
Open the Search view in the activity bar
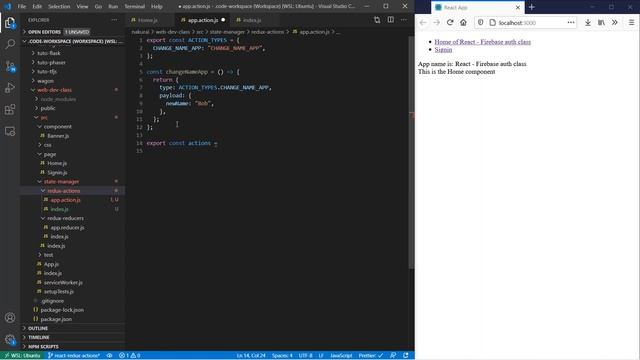pyautogui.click(x=10, y=44)
